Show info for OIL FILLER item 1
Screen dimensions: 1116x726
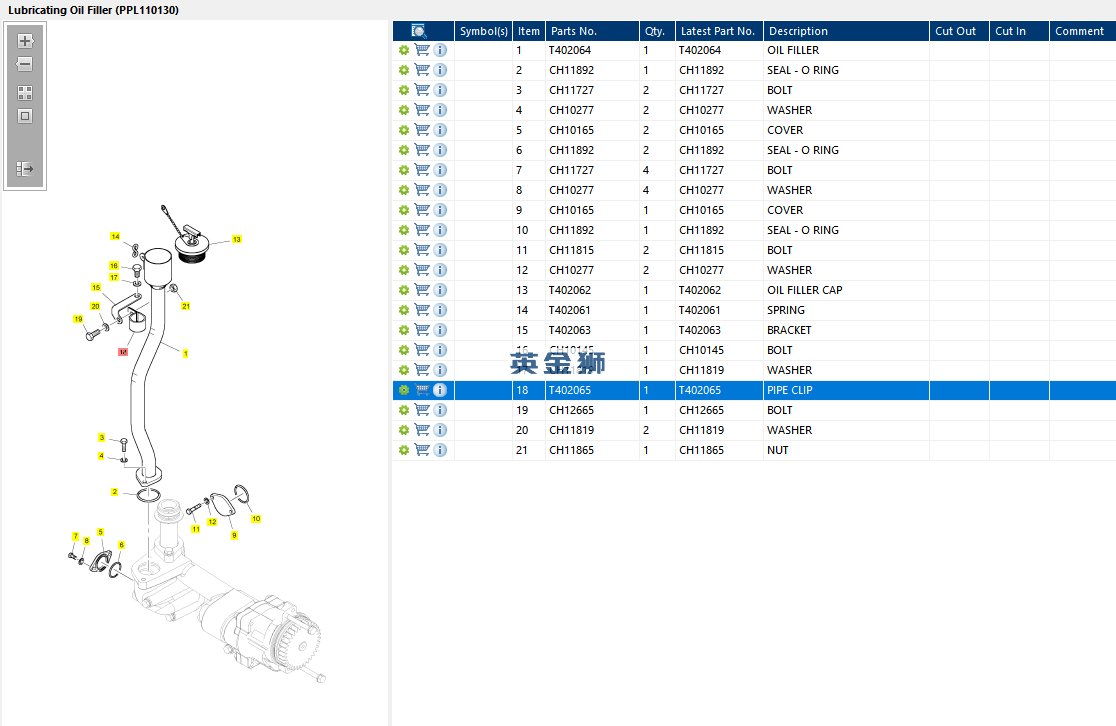[440, 50]
